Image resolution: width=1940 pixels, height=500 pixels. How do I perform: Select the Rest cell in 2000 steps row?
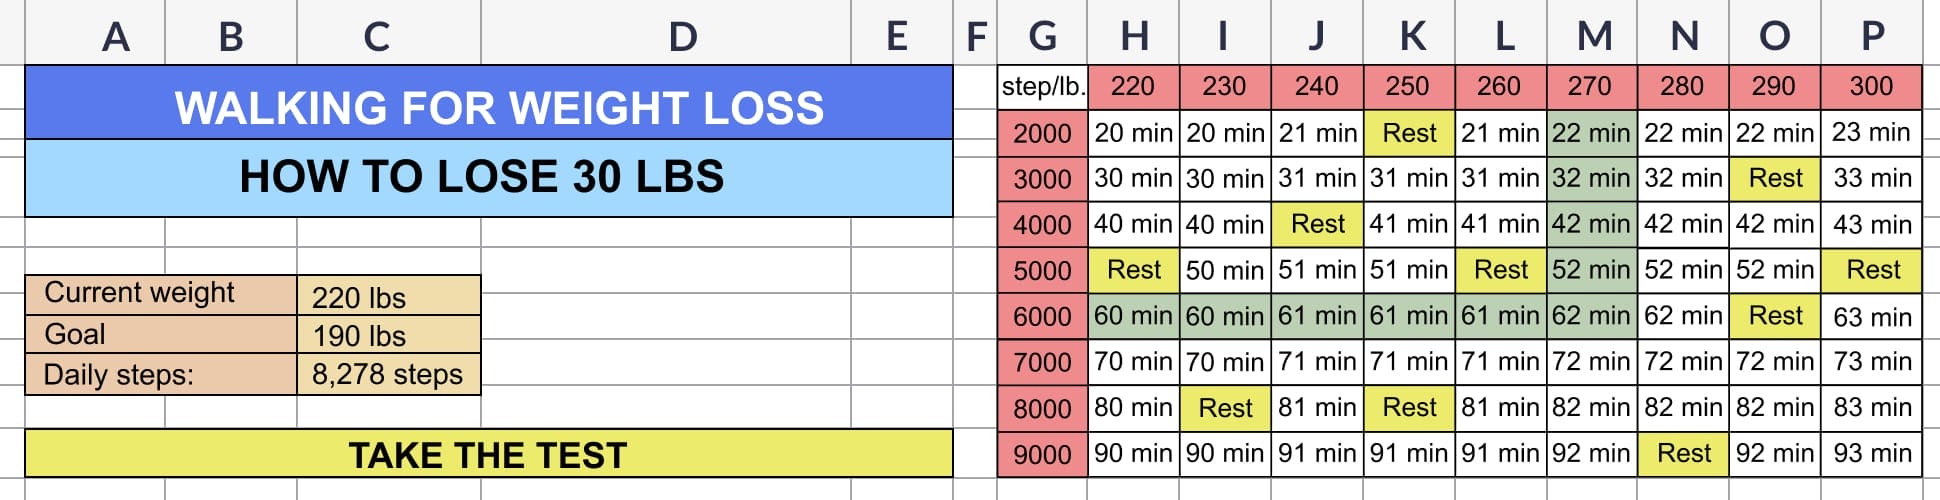tap(1409, 133)
